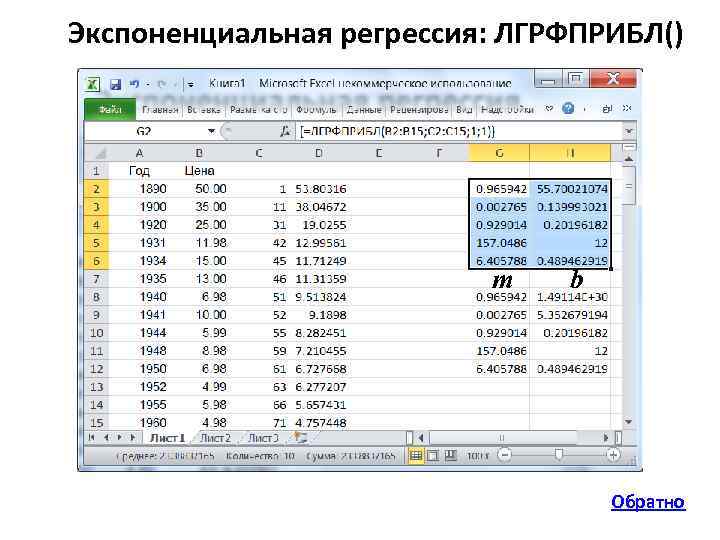Switch to the Лист1 sheet tab

[168, 438]
